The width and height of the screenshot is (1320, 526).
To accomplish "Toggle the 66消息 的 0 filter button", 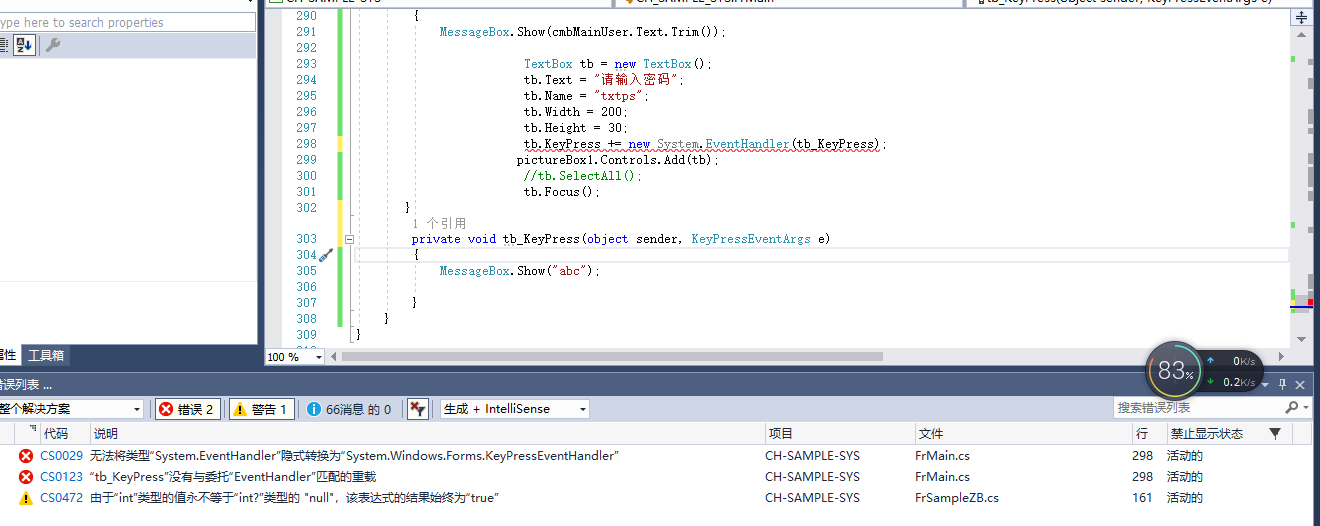I will click(x=349, y=409).
